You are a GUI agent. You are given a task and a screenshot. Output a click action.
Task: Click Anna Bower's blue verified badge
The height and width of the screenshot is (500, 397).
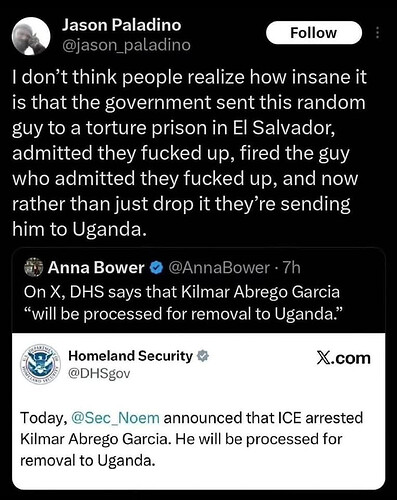point(156,268)
